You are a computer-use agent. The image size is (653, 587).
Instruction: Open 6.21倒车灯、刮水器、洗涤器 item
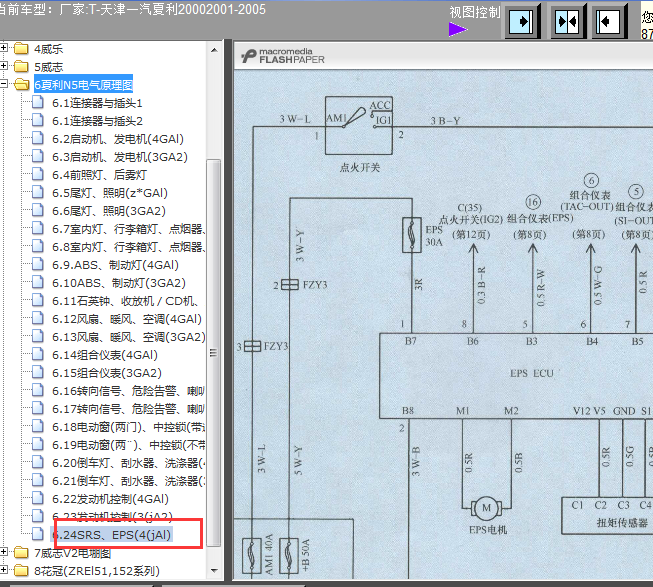[129, 481]
